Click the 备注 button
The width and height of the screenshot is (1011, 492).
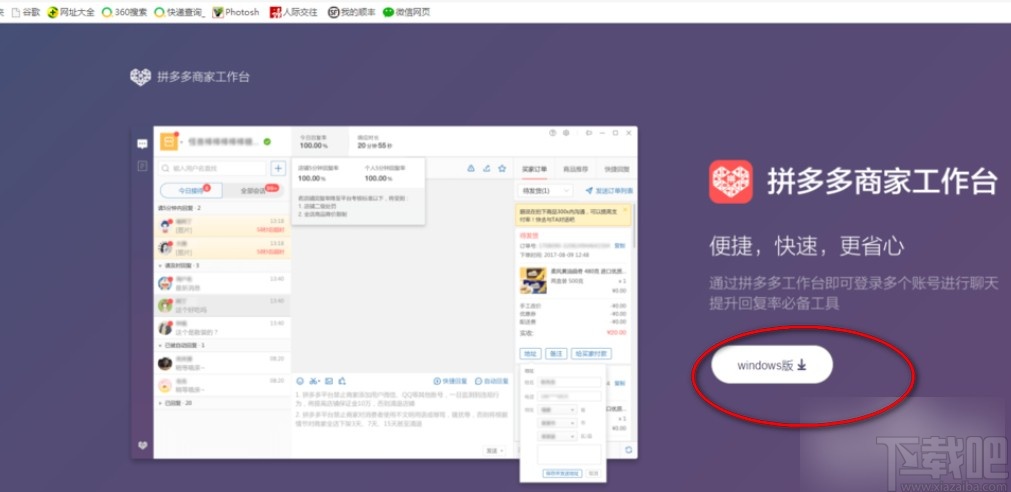pos(556,353)
